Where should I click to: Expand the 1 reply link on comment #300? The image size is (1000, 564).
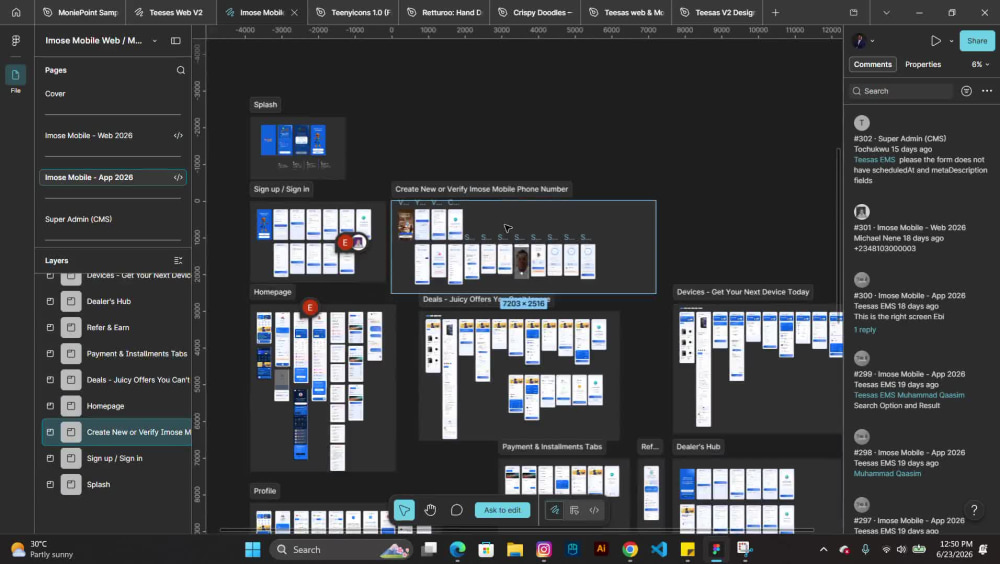(865, 330)
